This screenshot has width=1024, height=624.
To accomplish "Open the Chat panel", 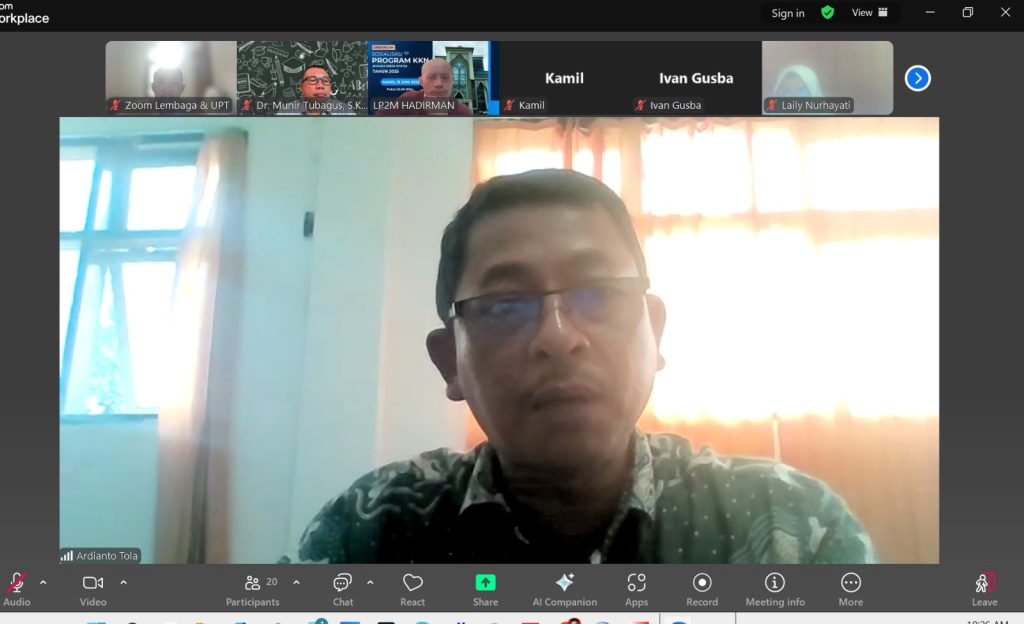I will coord(342,588).
